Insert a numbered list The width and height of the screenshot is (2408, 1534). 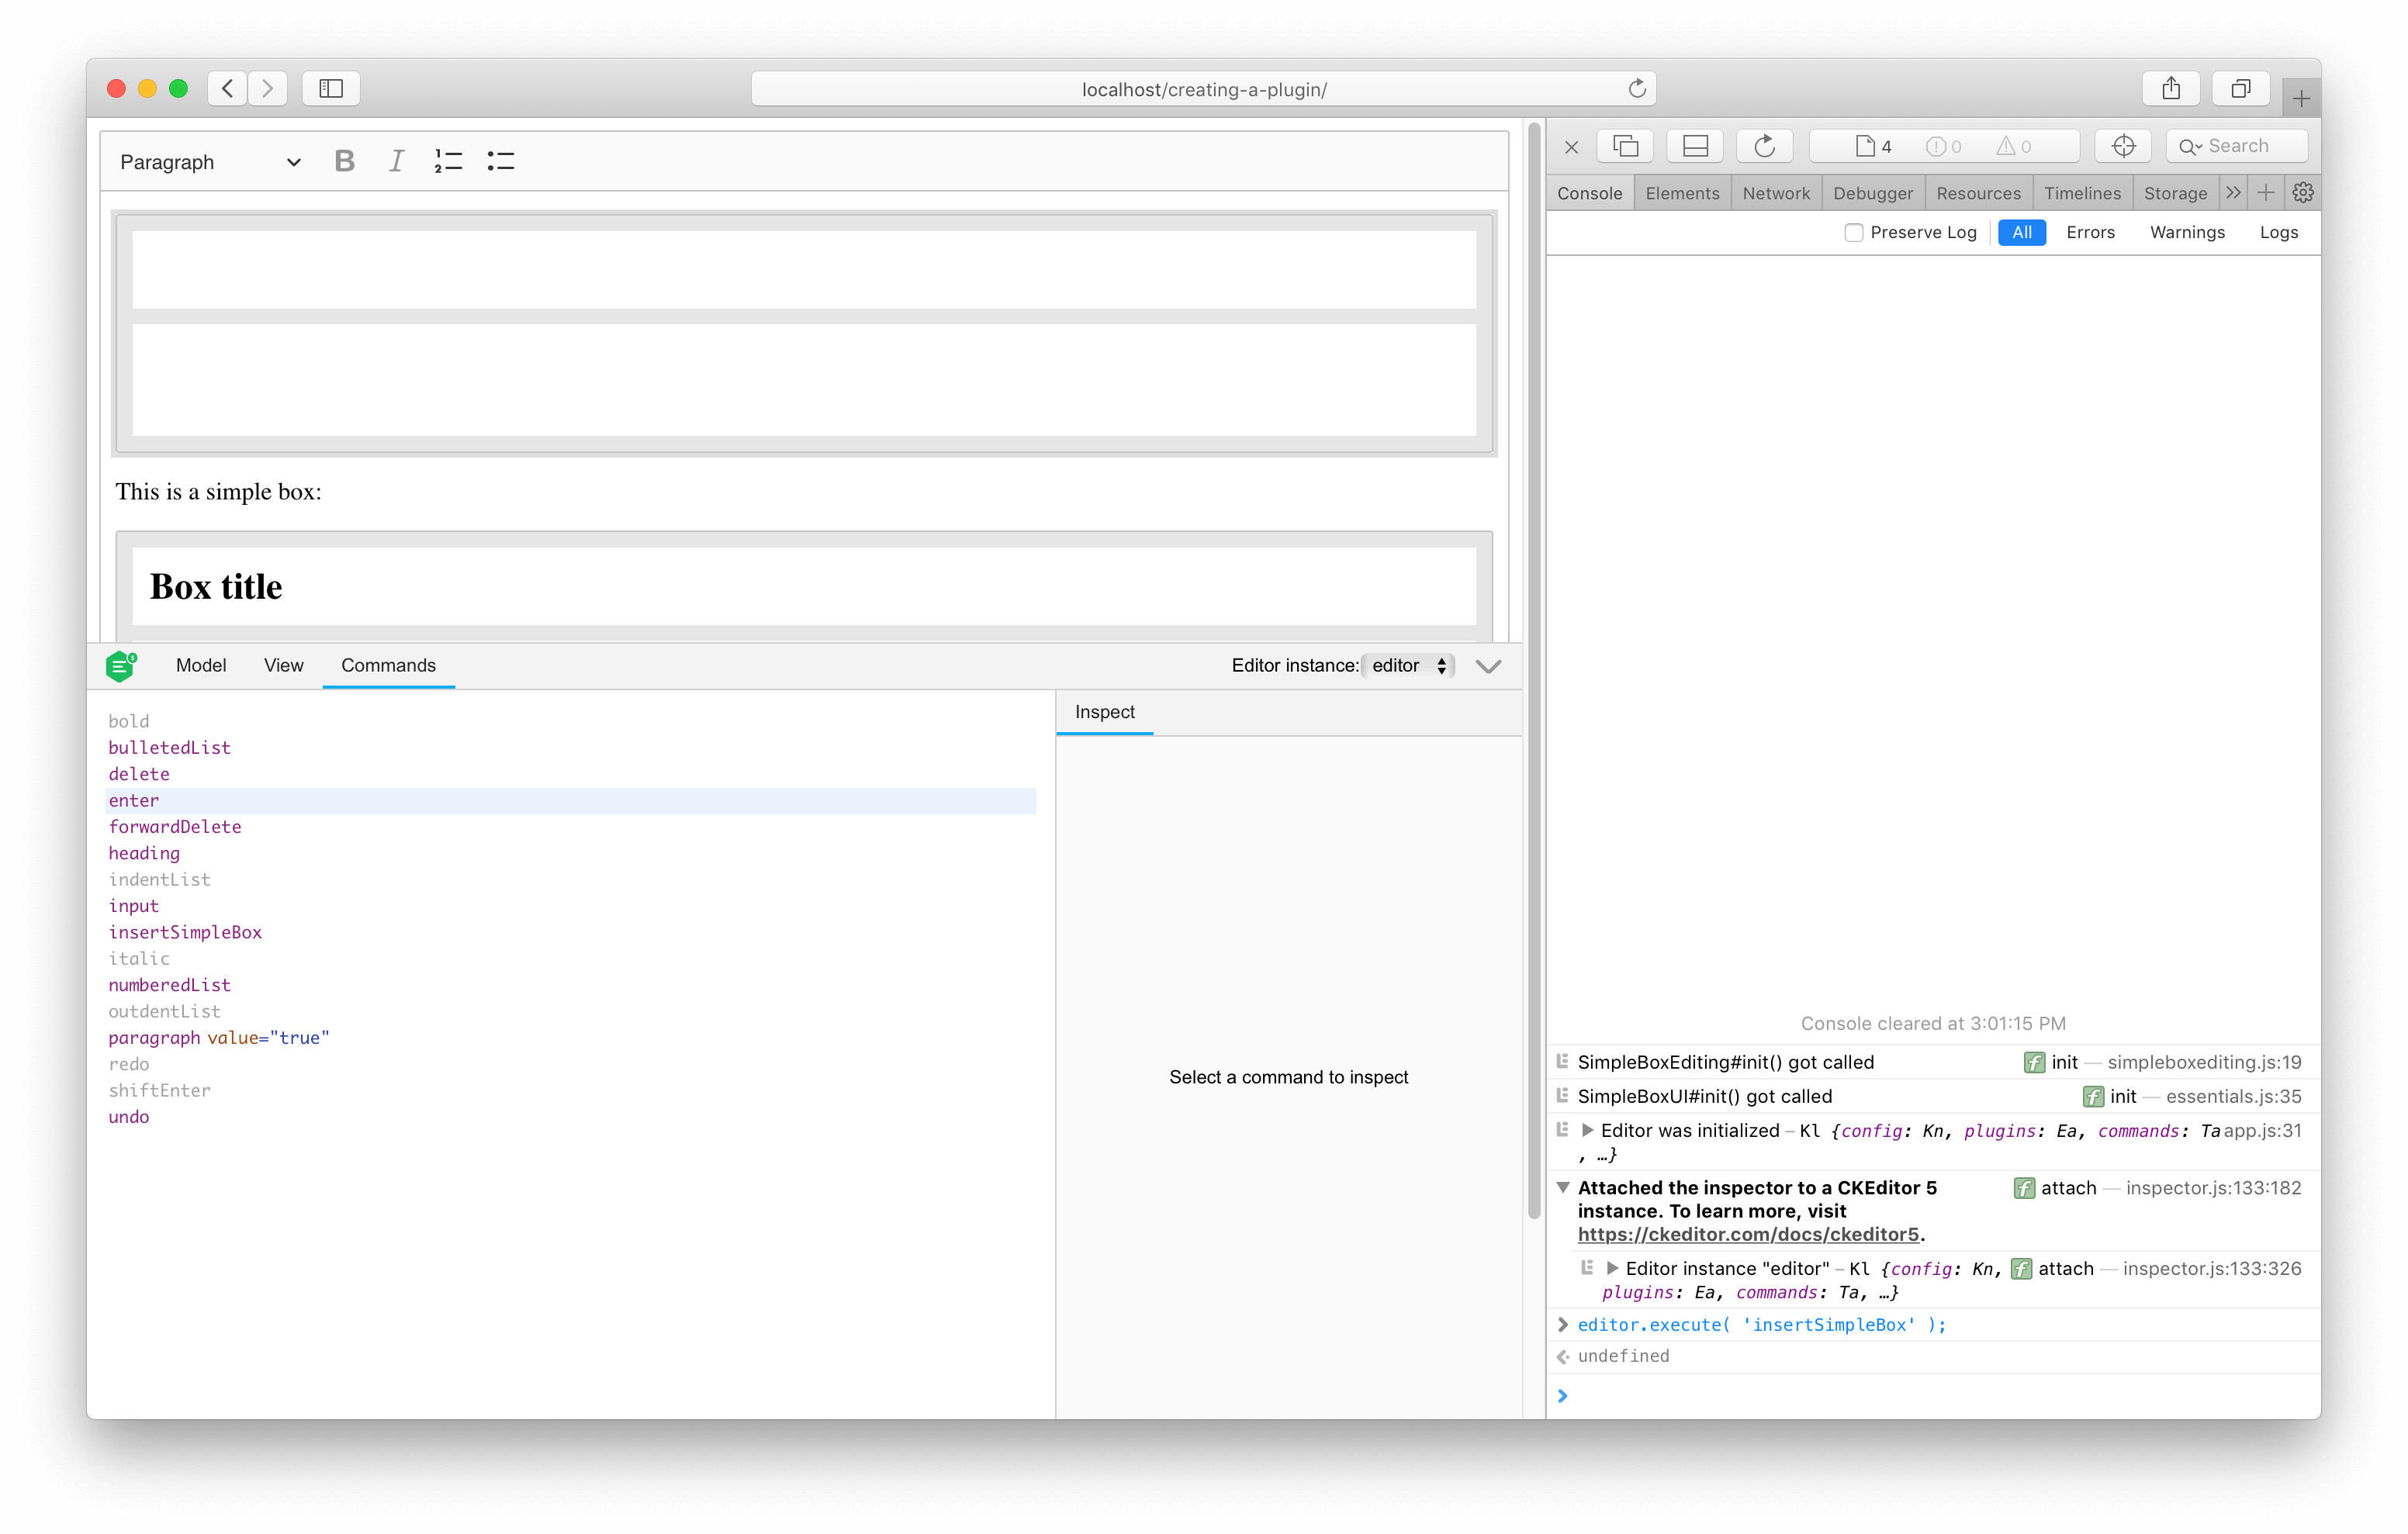(x=448, y=160)
